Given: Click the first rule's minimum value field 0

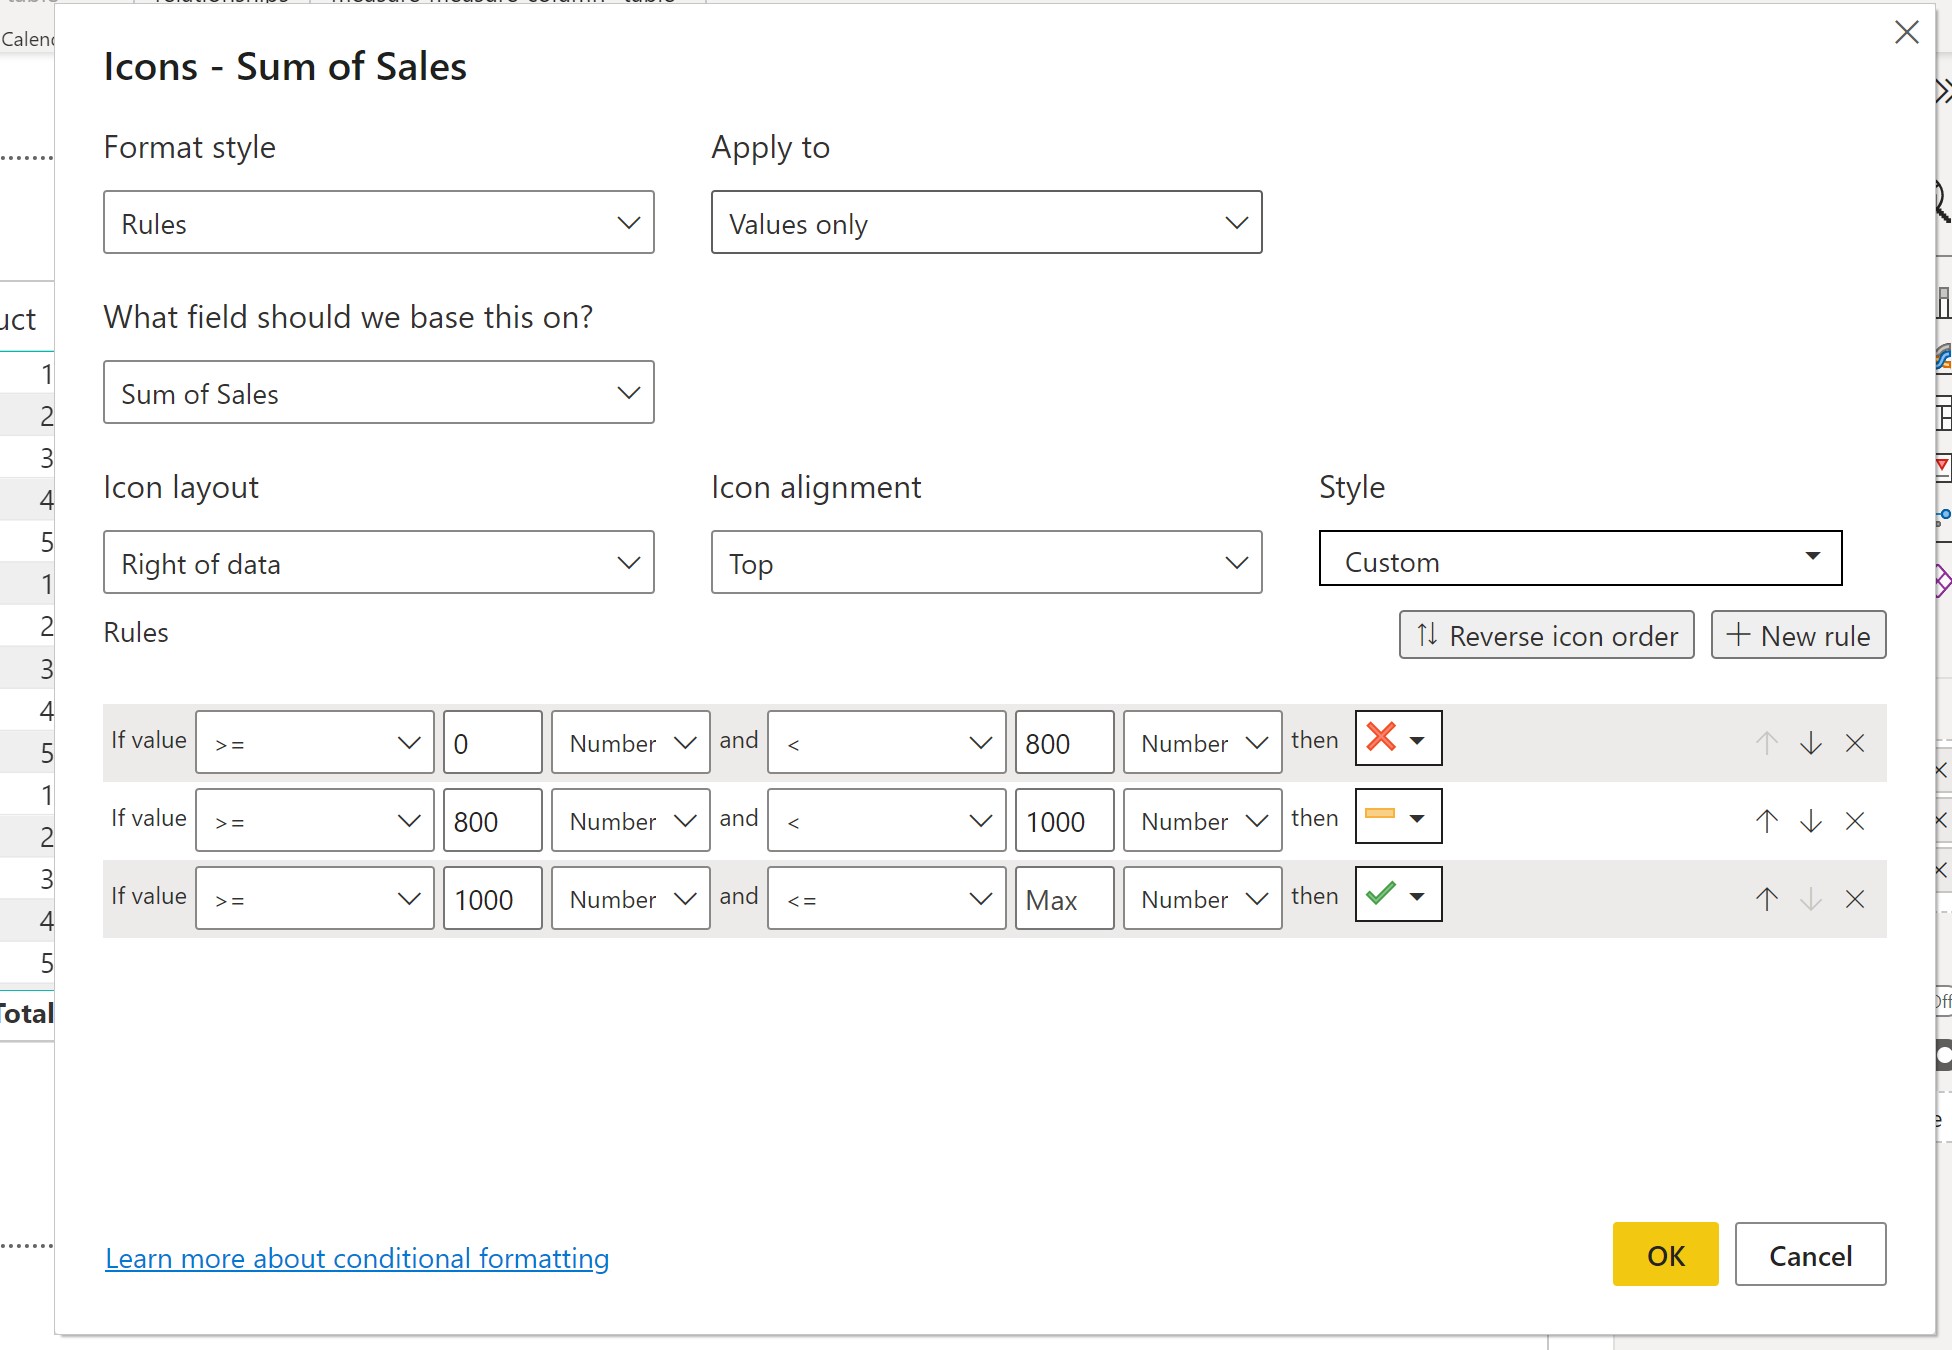Looking at the screenshot, I should [493, 742].
